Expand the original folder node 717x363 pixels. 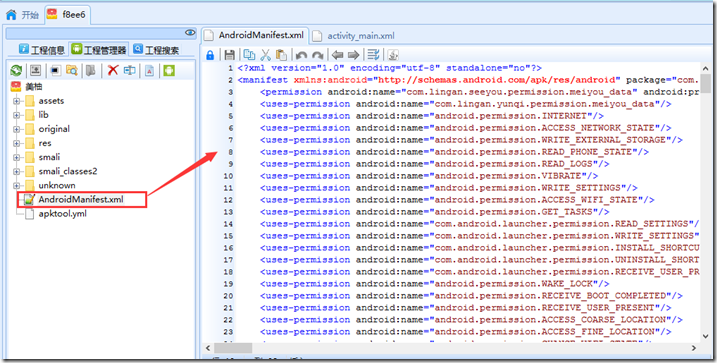tap(17, 129)
